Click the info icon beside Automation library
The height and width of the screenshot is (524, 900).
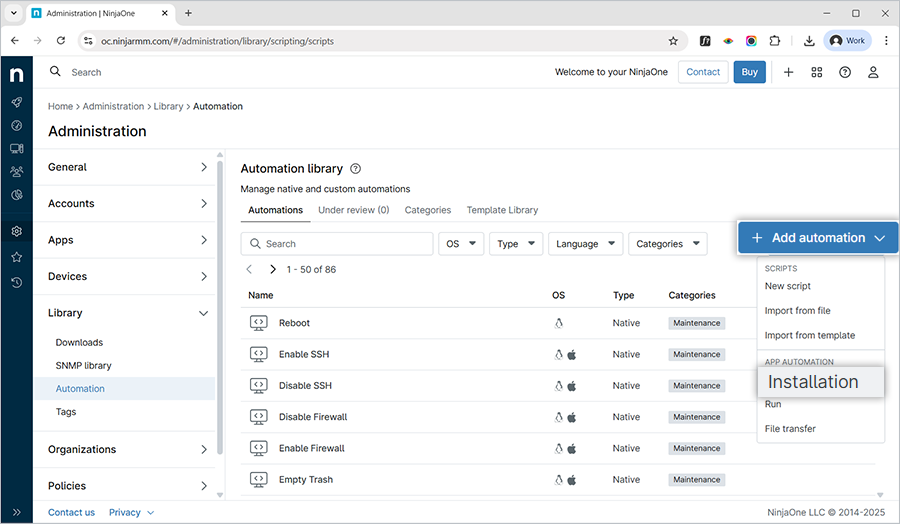coord(356,169)
